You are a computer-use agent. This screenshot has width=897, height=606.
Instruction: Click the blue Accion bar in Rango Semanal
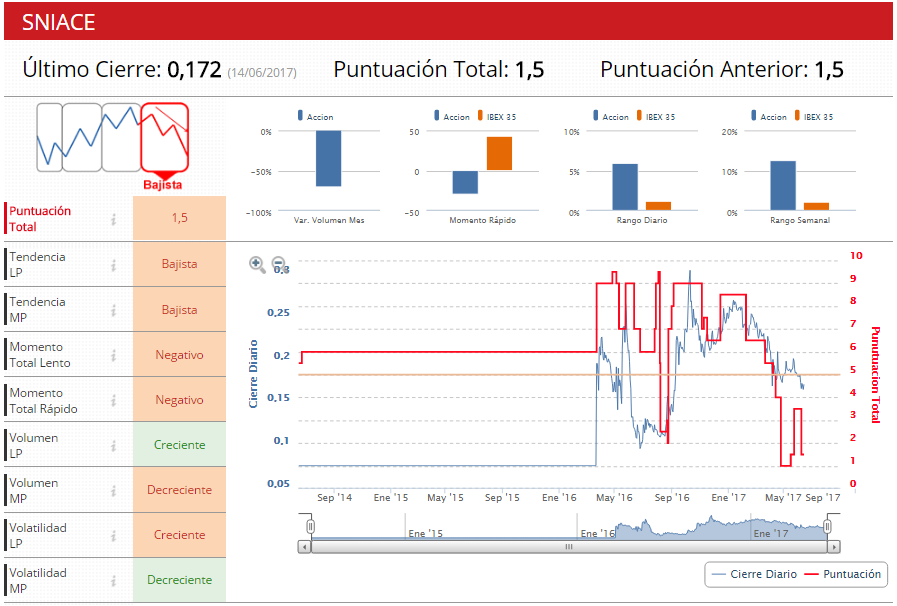click(783, 186)
